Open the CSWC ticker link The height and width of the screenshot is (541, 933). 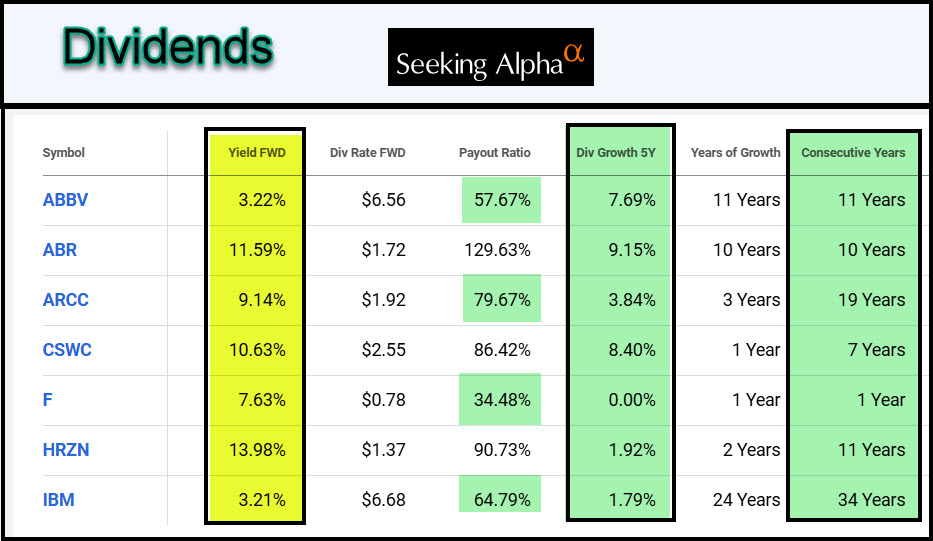68,350
